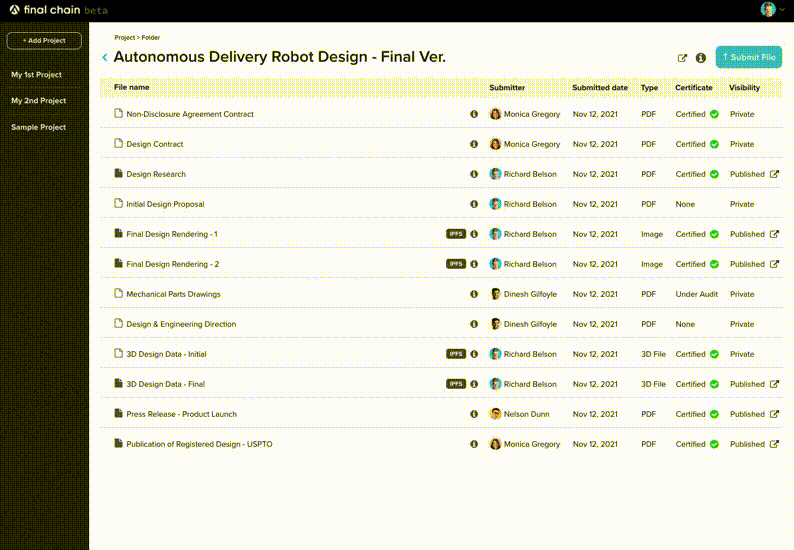Click the folder info icon beside Submit File
This screenshot has width=794, height=550.
(701, 58)
